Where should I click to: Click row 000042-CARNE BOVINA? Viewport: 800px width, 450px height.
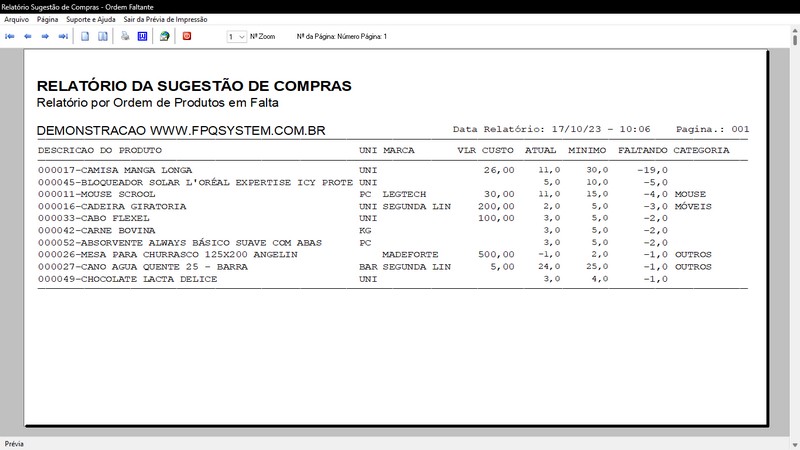tap(353, 231)
